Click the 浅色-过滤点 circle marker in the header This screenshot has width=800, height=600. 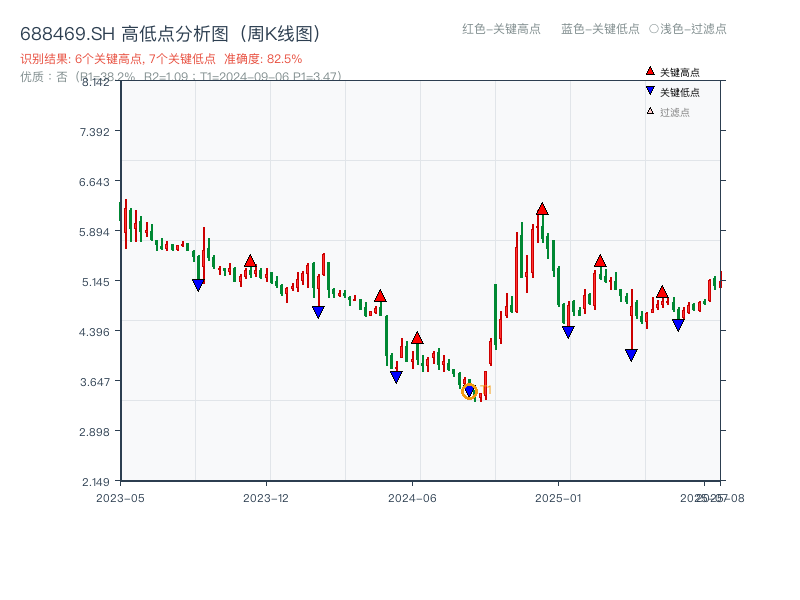click(x=653, y=29)
